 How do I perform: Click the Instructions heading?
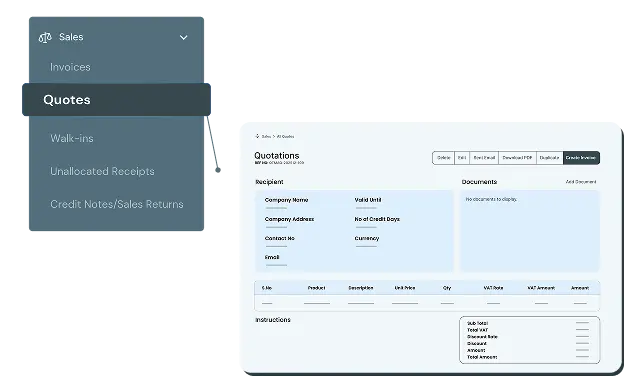pyautogui.click(x=273, y=320)
